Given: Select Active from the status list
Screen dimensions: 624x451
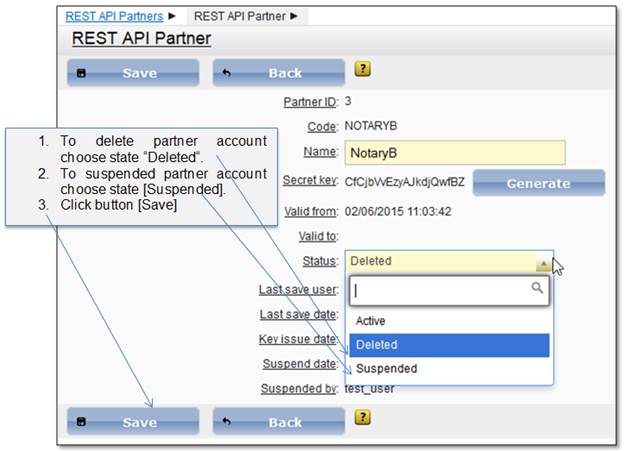Looking at the screenshot, I should pos(371,321).
